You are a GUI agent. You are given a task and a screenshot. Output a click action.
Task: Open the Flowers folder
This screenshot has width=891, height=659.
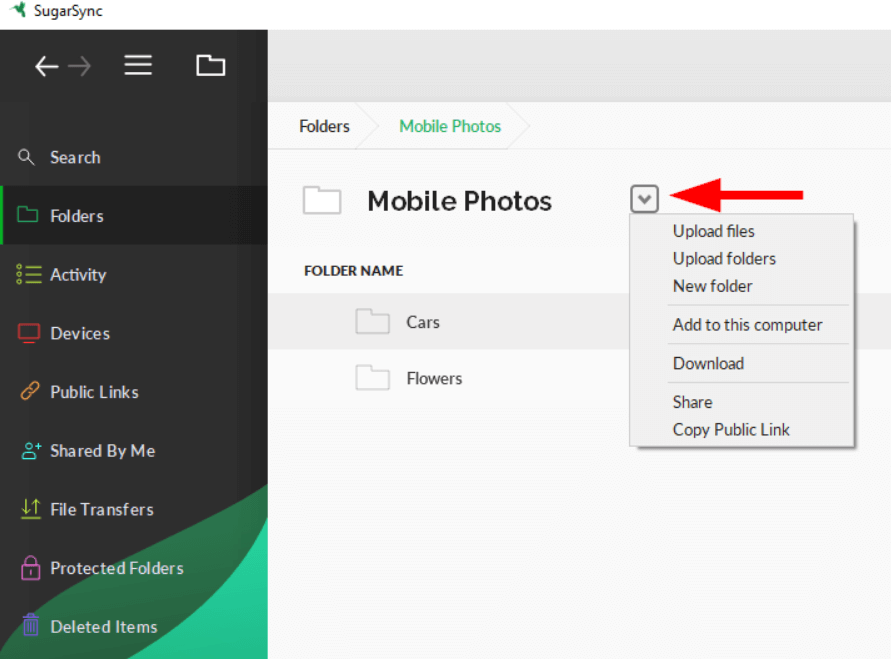click(434, 378)
